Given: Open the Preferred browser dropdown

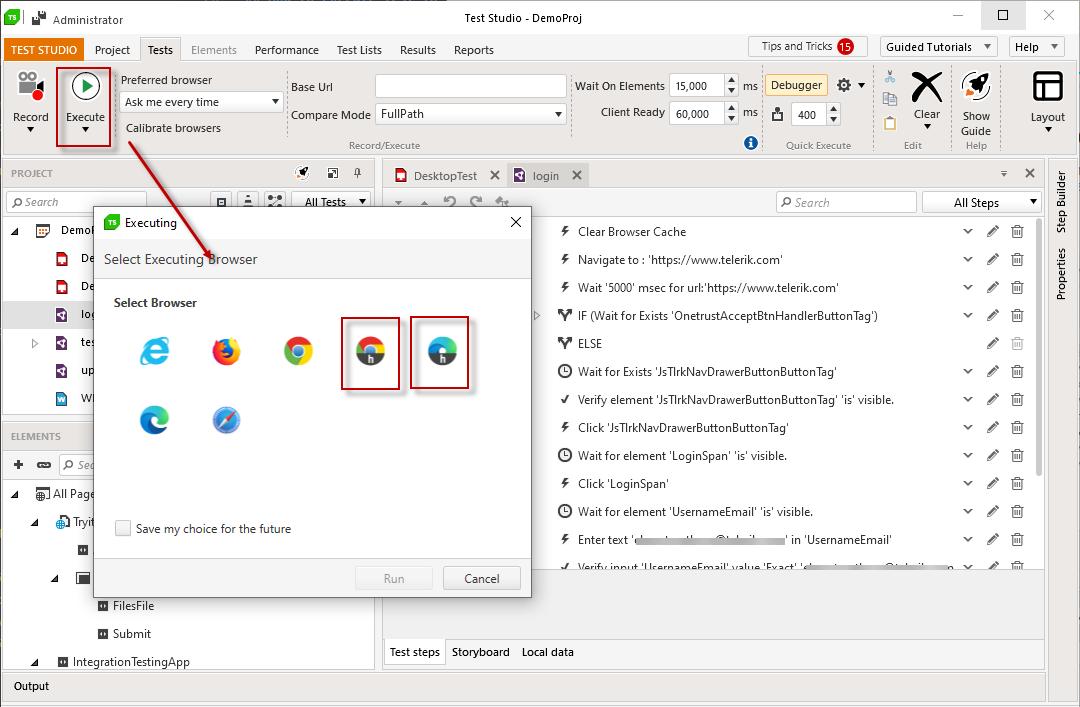Looking at the screenshot, I should pyautogui.click(x=202, y=102).
